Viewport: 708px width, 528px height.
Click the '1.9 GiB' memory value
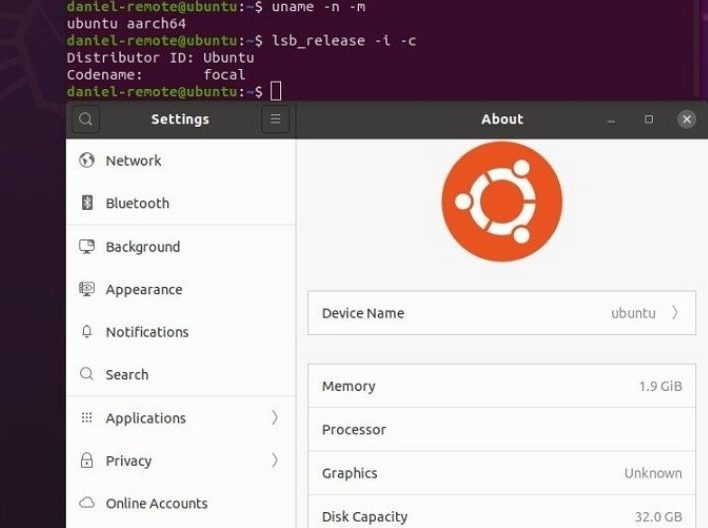point(660,386)
